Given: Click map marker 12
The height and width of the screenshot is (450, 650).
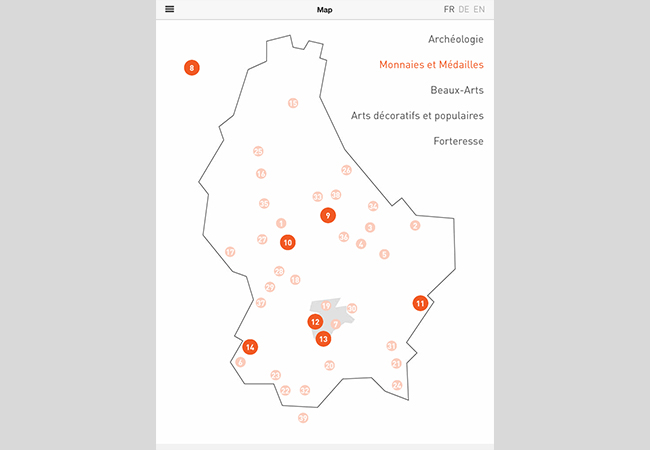Looking at the screenshot, I should click(315, 322).
